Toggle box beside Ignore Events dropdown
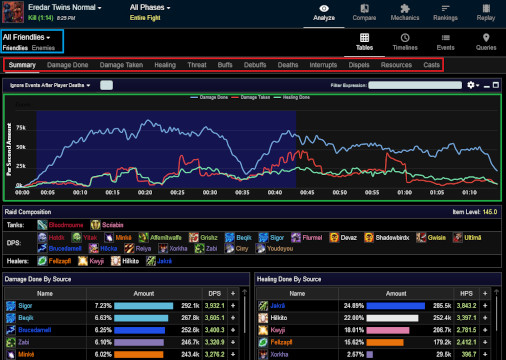The image size is (506, 360). pos(106,85)
